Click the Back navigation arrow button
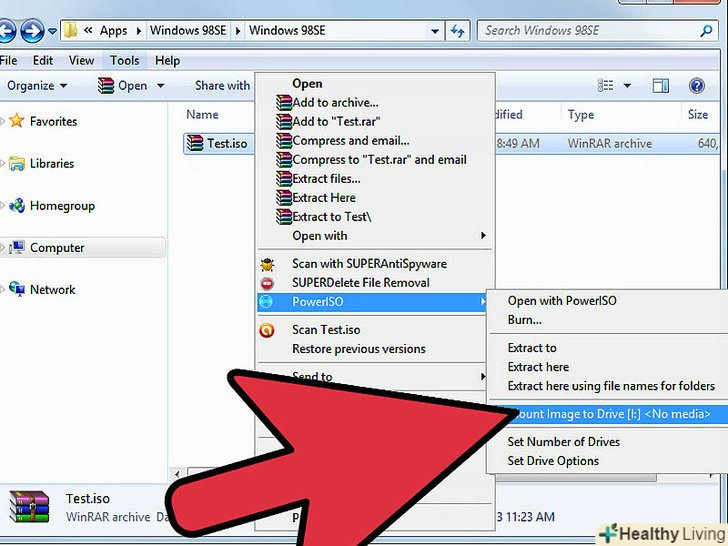Viewport: 728px width, 546px height. (6, 31)
